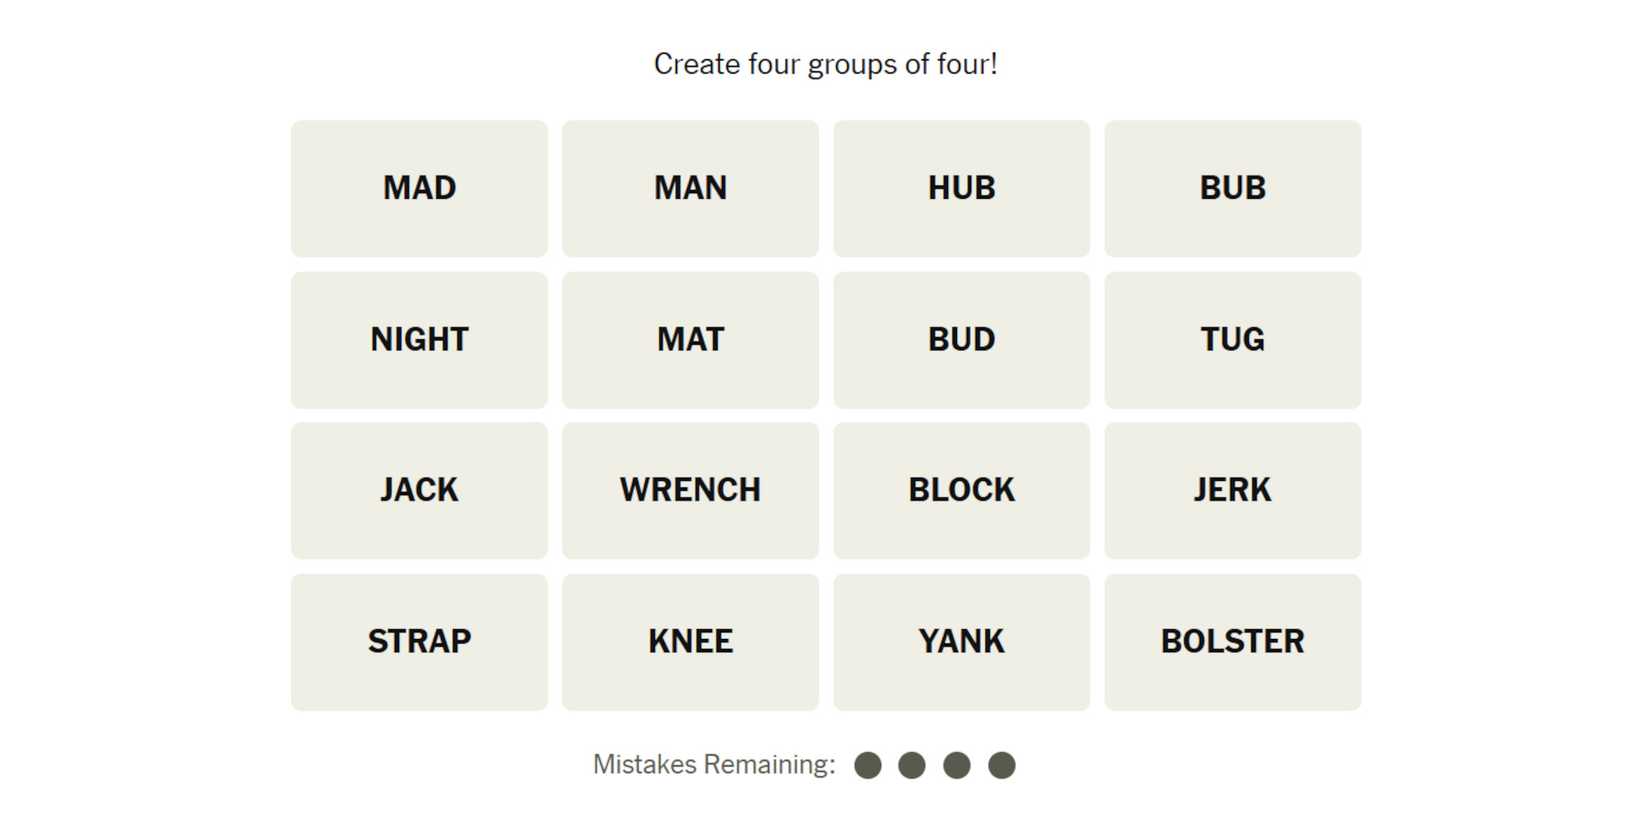Select the BLOCK word tile
Image resolution: width=1650 pixels, height=825 pixels.
(961, 490)
